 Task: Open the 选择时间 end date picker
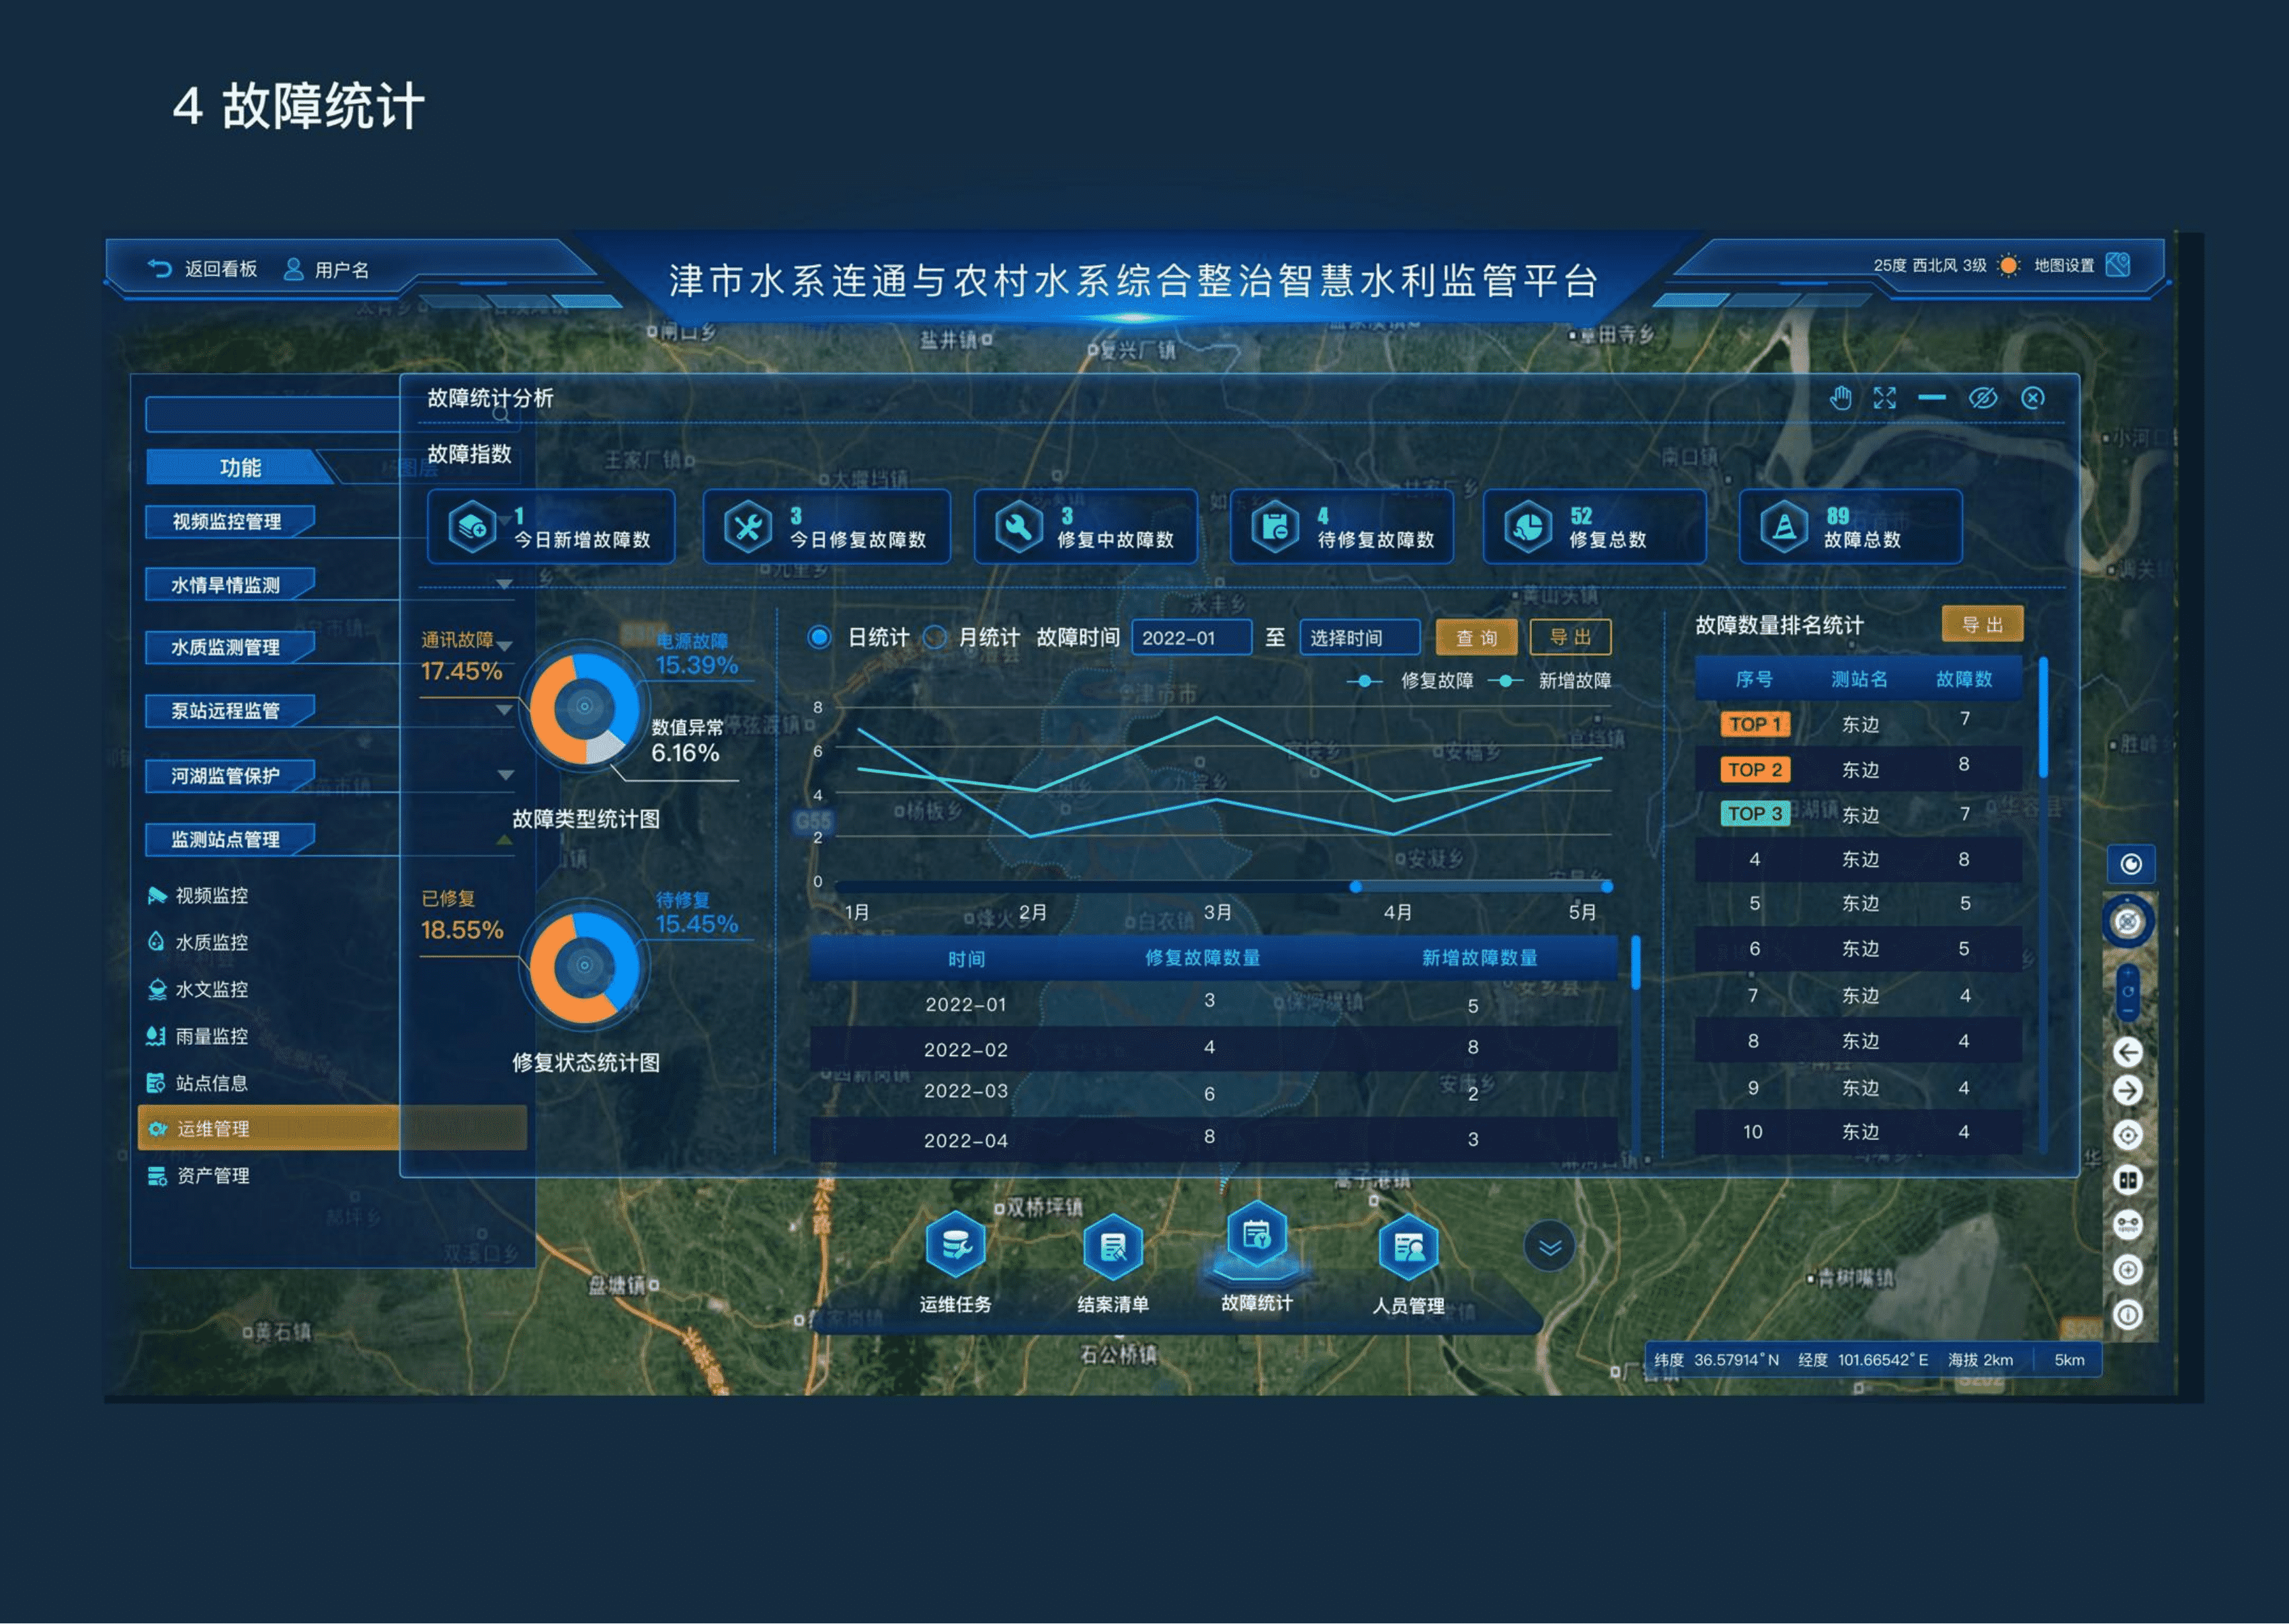[x=1359, y=637]
